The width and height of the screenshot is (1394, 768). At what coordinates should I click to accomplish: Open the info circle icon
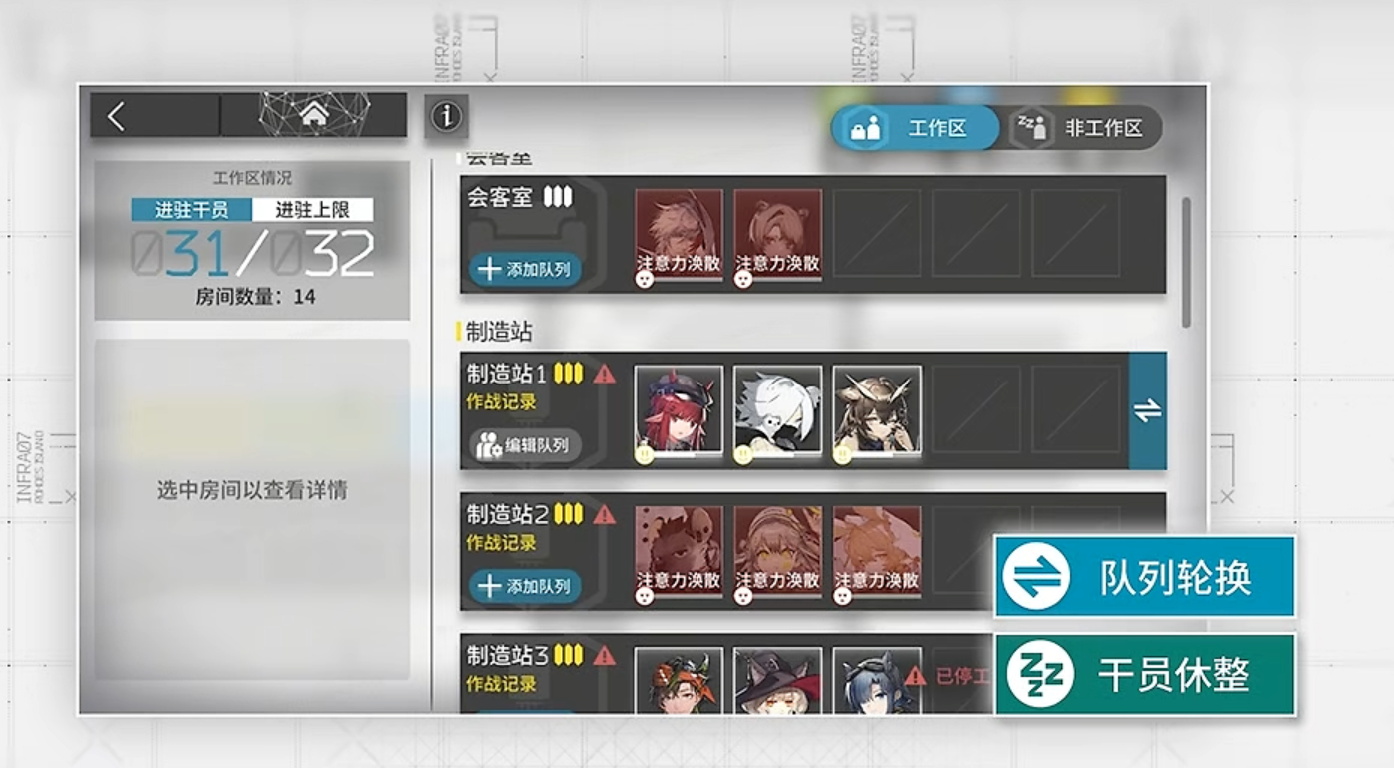(x=446, y=117)
